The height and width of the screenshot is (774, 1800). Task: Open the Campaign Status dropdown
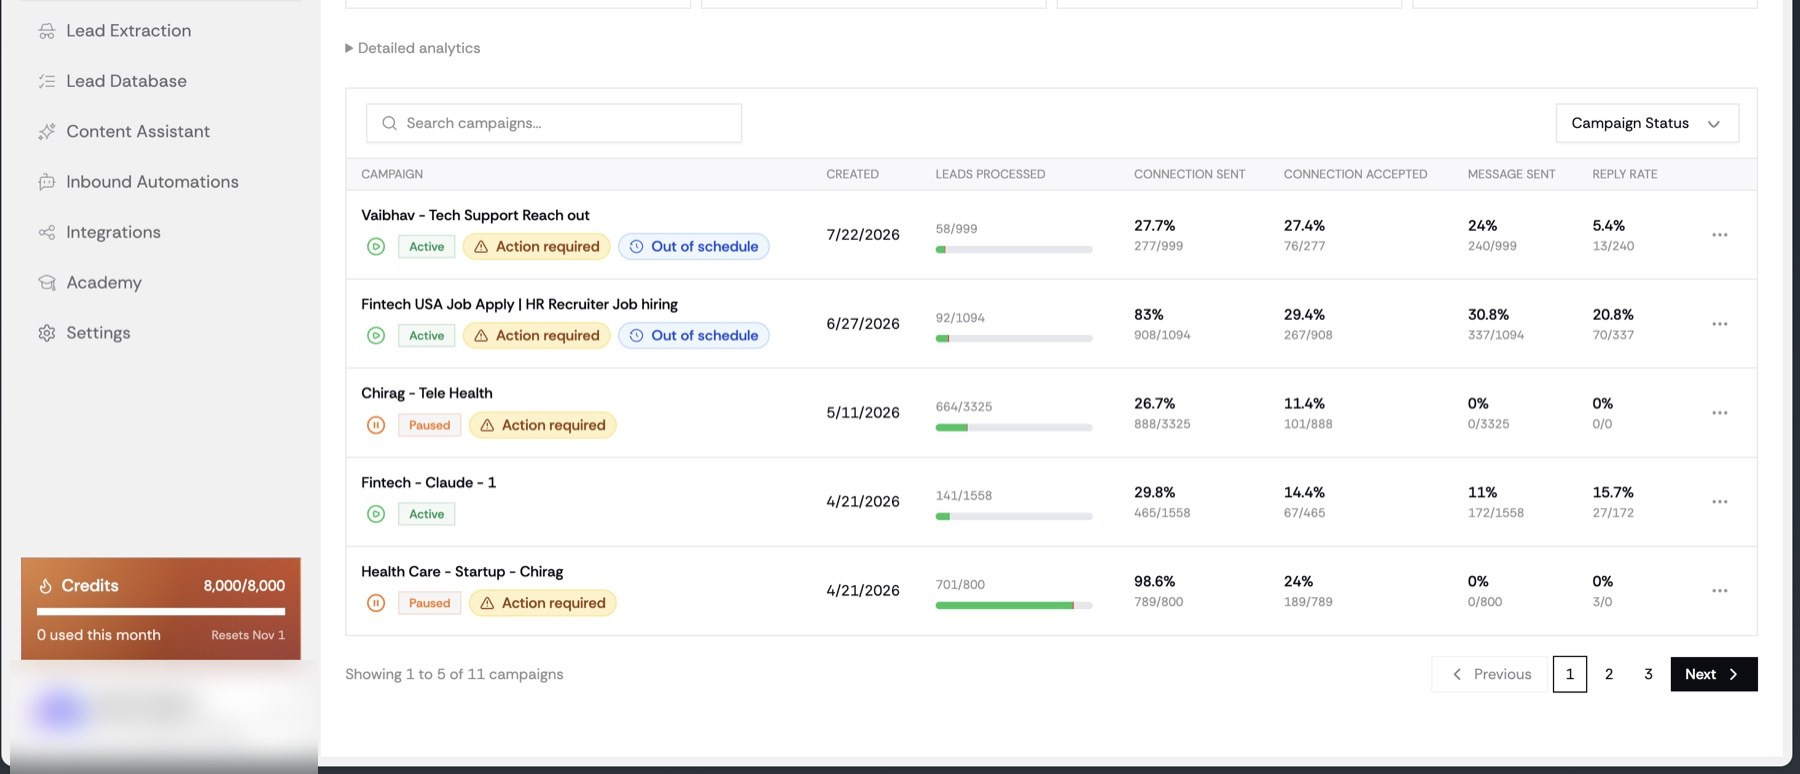[1647, 123]
